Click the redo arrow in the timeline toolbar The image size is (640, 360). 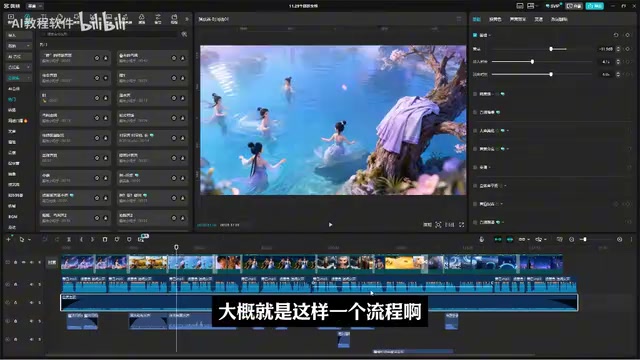tap(57, 240)
